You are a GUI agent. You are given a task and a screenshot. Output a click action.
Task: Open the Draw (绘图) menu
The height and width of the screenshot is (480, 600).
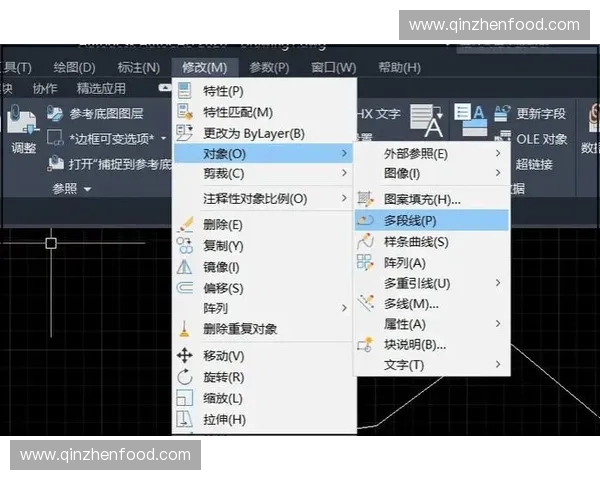74,67
